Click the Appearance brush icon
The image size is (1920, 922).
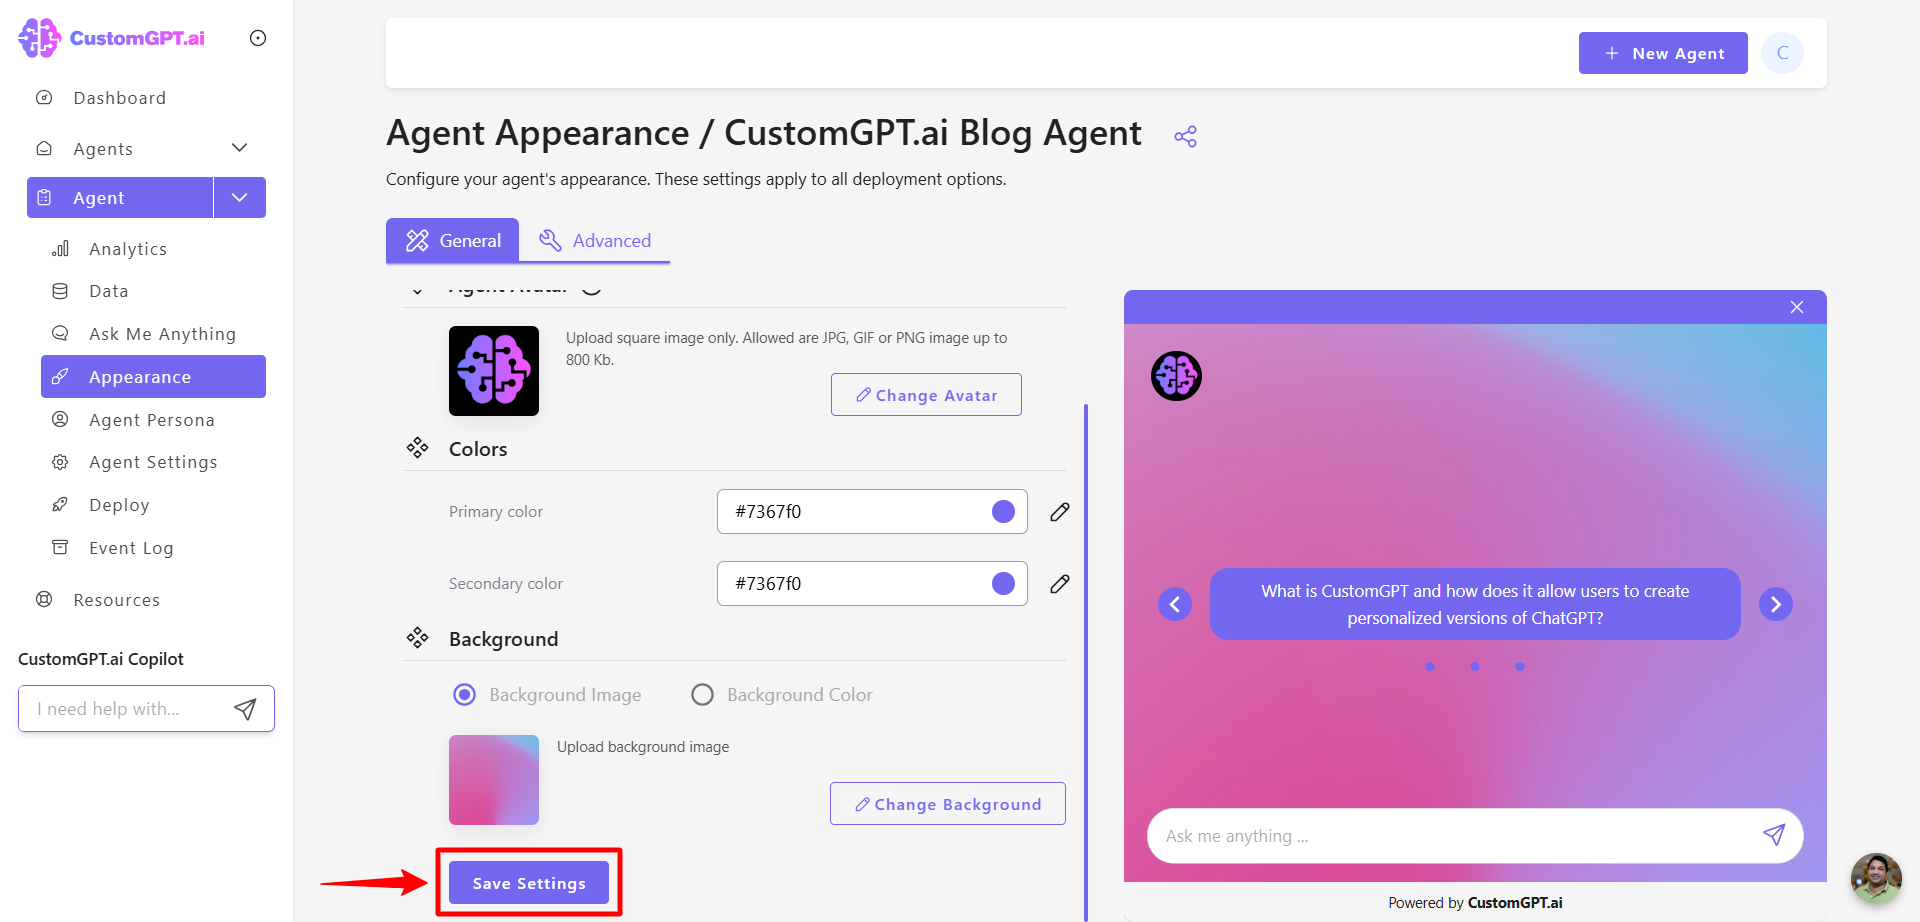(x=60, y=377)
